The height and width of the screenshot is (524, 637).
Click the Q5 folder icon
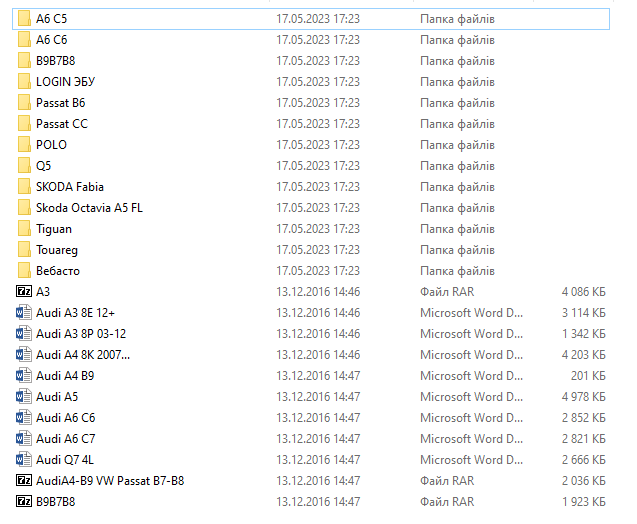(x=24, y=166)
